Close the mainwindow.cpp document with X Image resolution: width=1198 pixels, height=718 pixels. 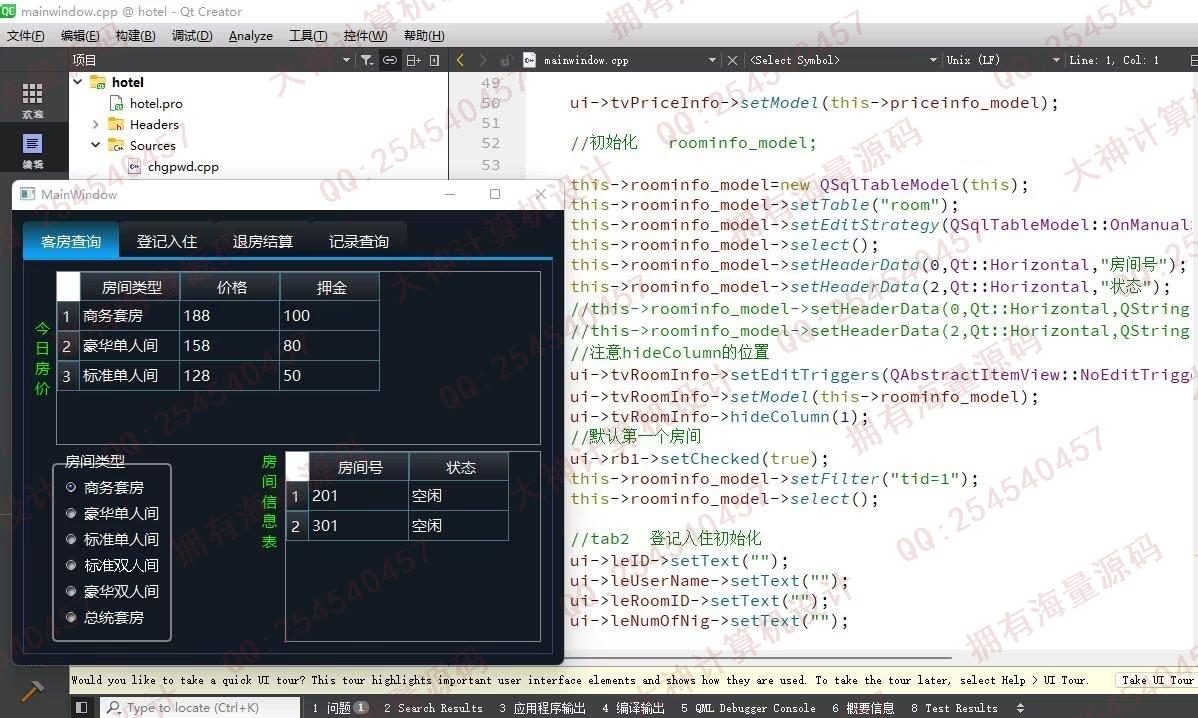732,60
